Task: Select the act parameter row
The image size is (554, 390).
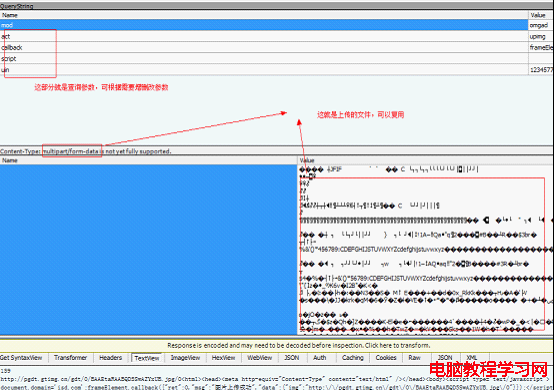Action: pos(277,36)
